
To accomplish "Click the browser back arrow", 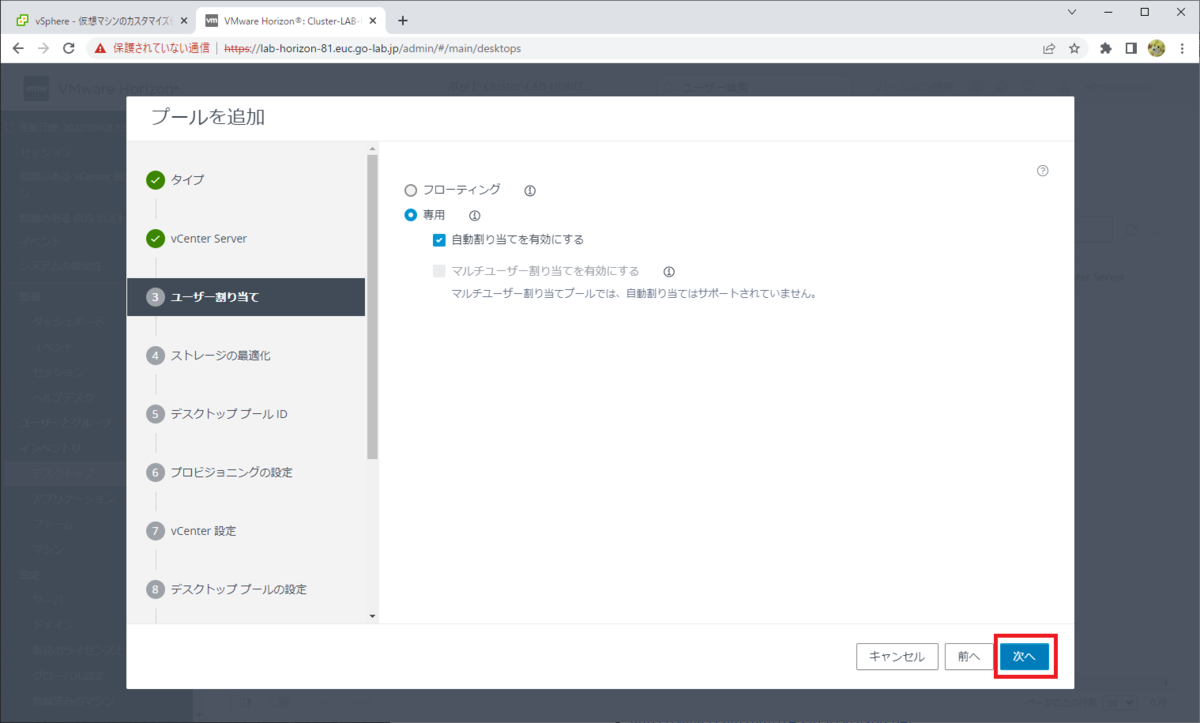I will [18, 48].
